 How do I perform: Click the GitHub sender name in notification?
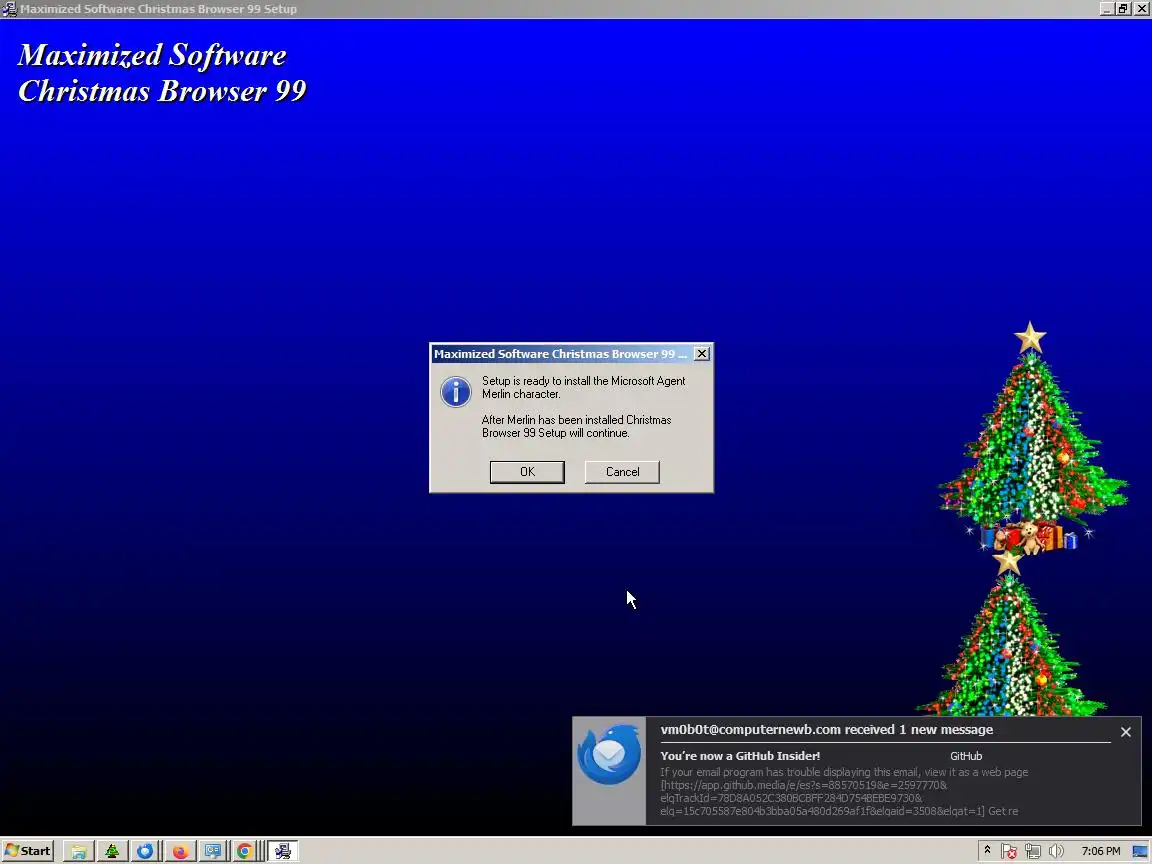[x=965, y=756]
